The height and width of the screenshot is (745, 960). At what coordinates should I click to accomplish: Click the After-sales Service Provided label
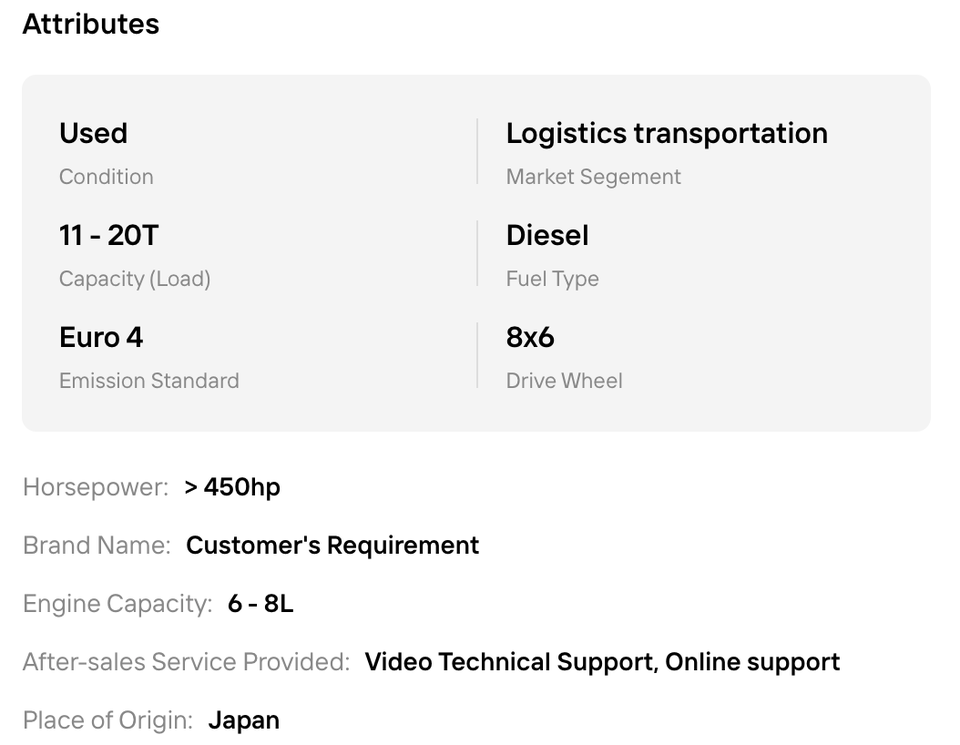click(186, 662)
